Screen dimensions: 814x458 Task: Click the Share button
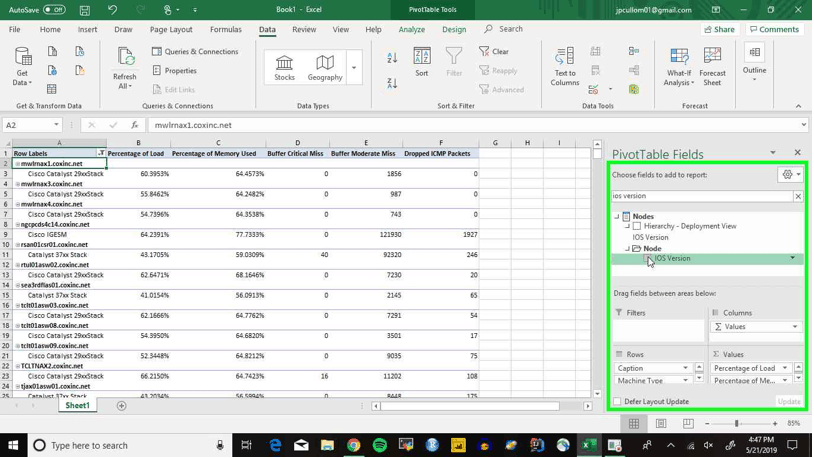[719, 29]
